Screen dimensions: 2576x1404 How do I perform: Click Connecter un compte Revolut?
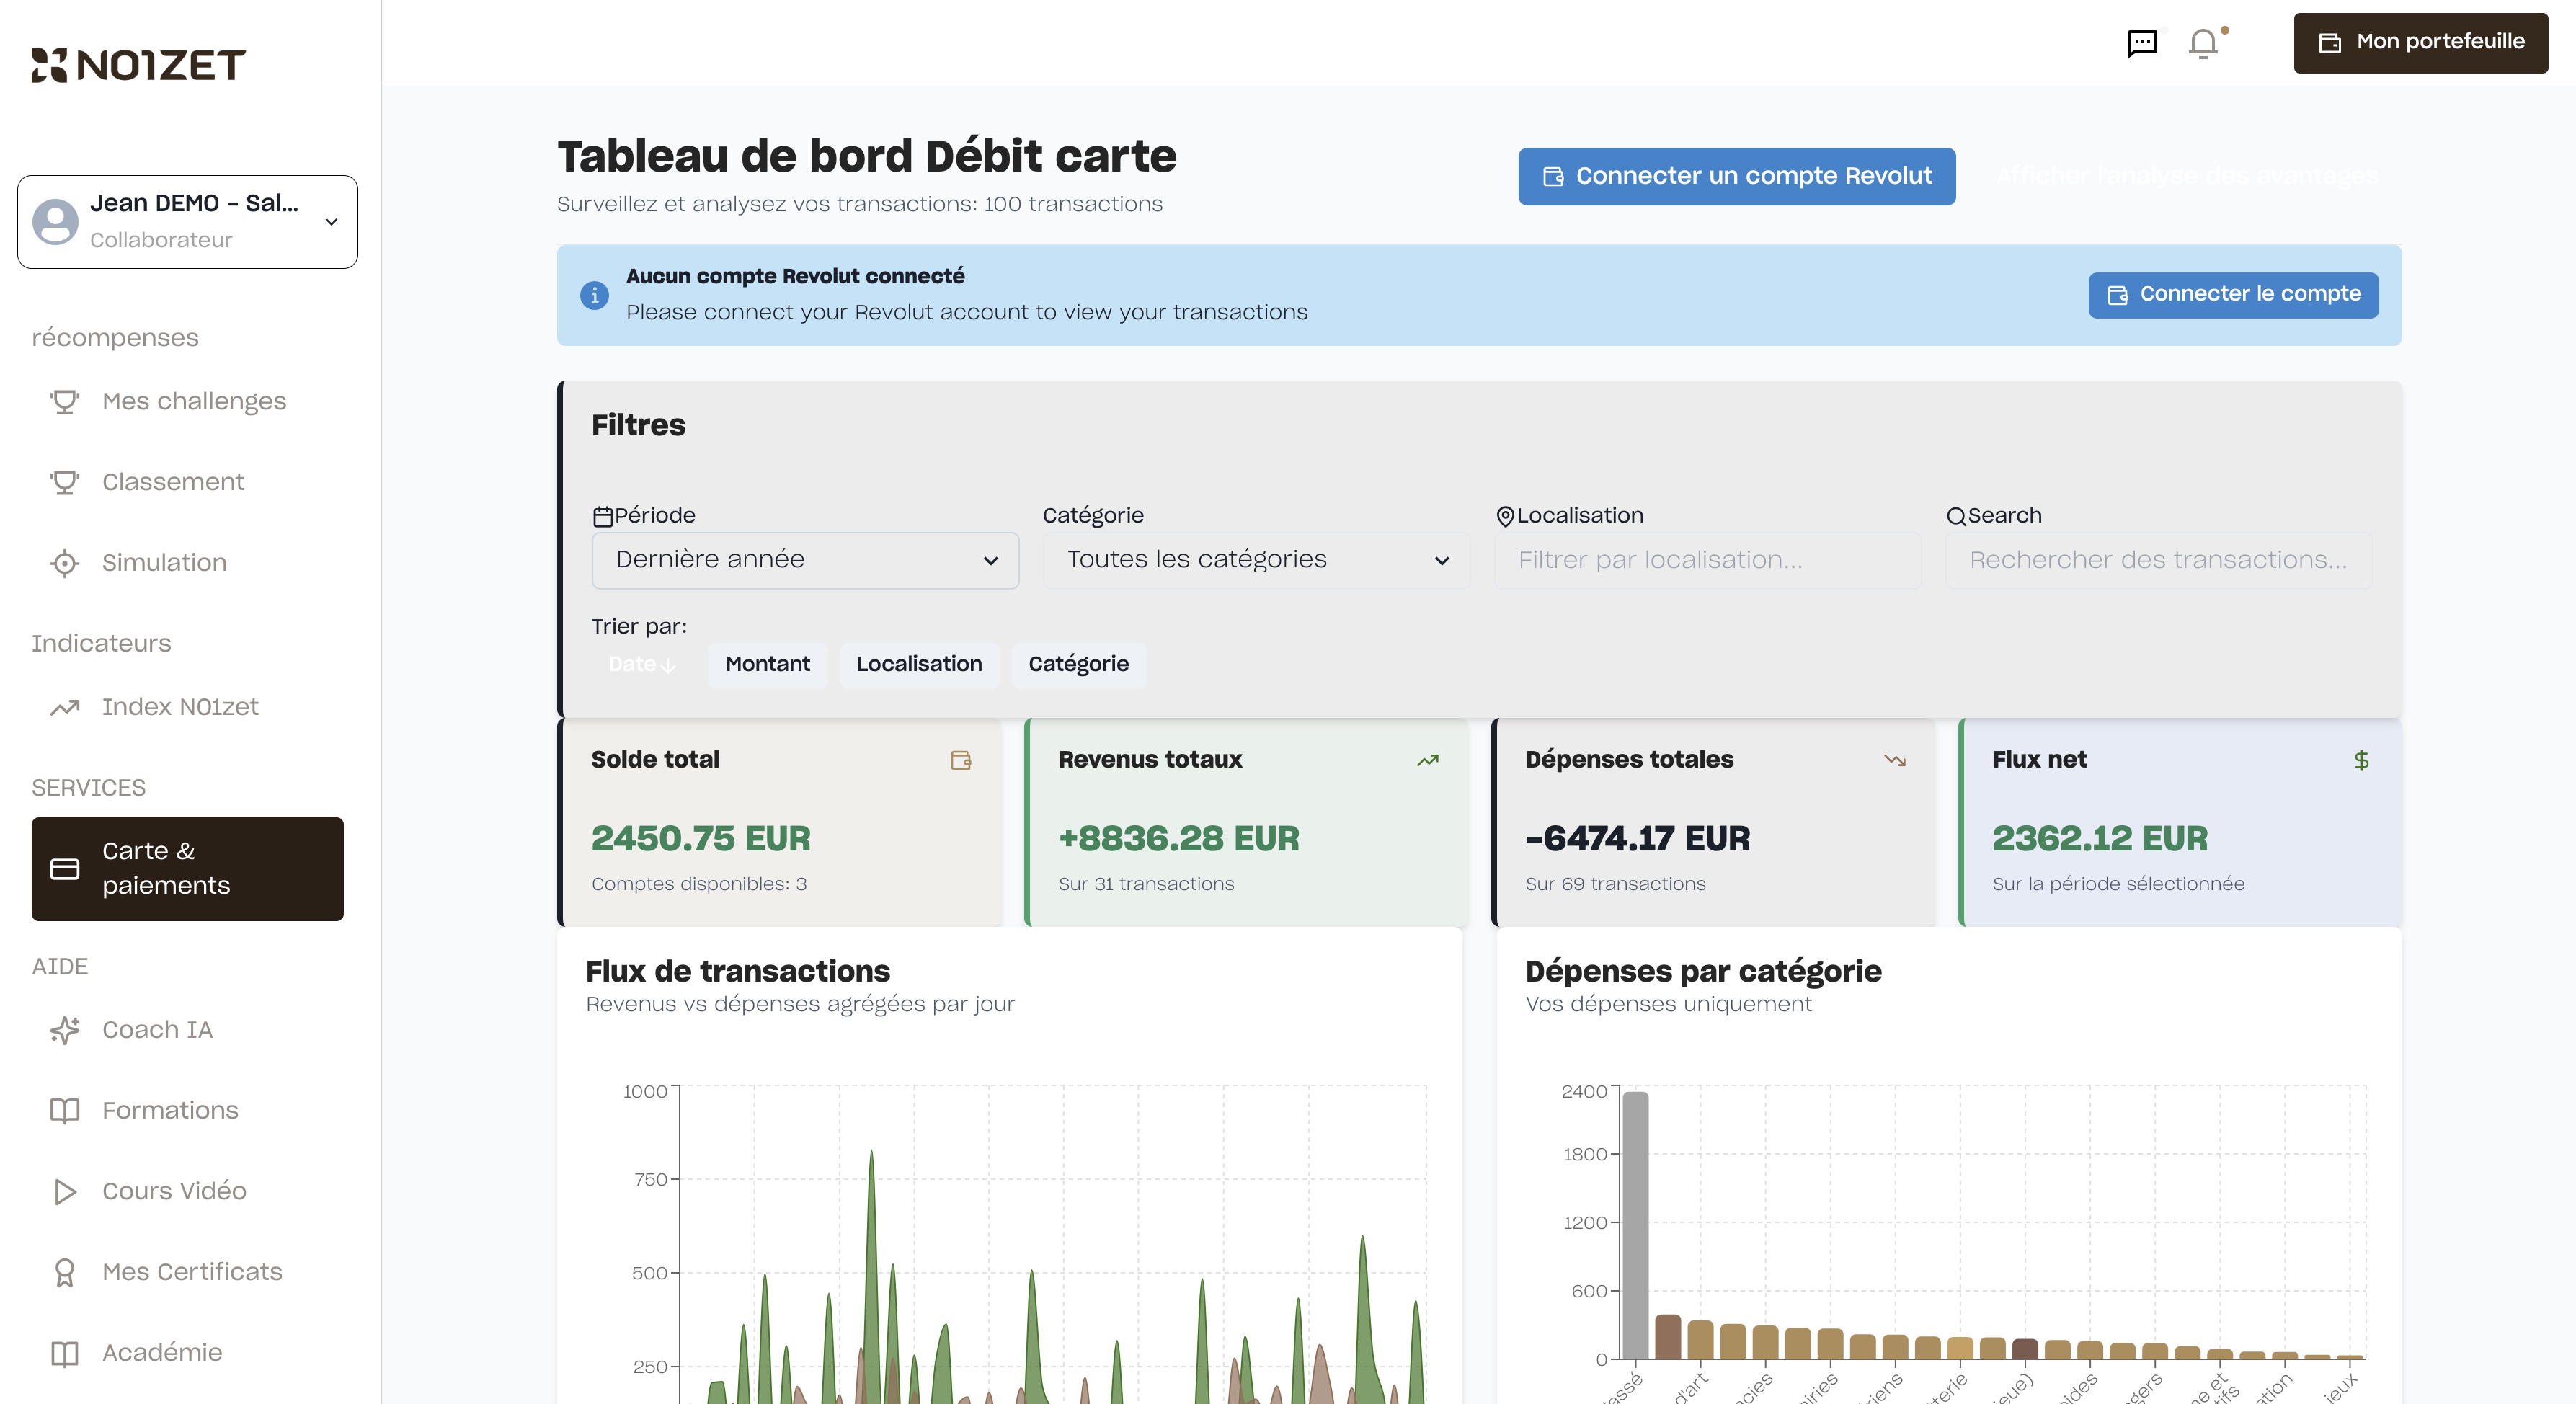pyautogui.click(x=1737, y=177)
